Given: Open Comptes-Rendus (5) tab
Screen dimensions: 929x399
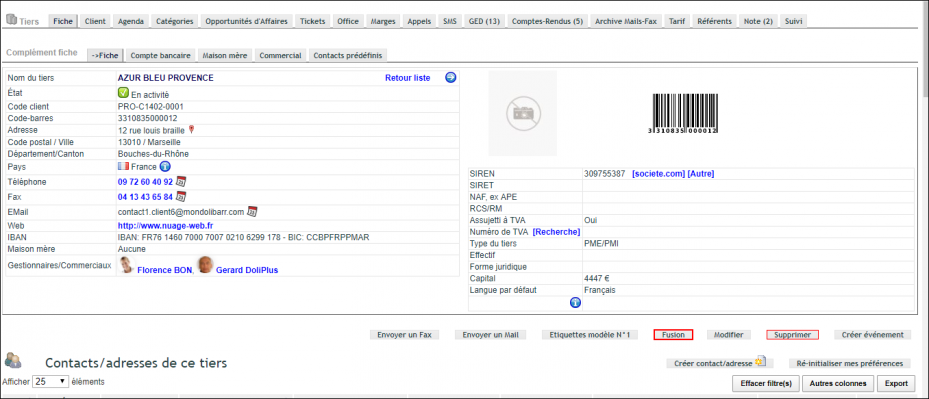Looking at the screenshot, I should click(x=547, y=21).
